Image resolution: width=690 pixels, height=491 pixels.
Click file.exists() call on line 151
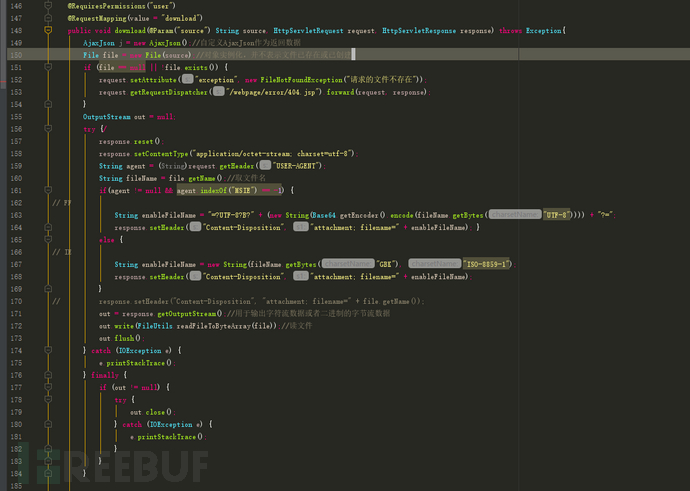[x=191, y=67]
